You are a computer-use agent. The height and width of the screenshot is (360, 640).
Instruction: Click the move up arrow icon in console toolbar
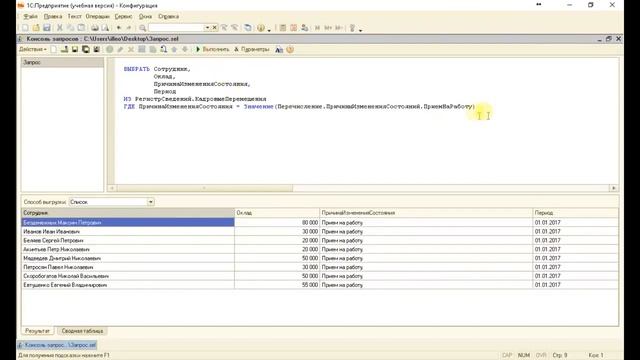tap(174, 49)
